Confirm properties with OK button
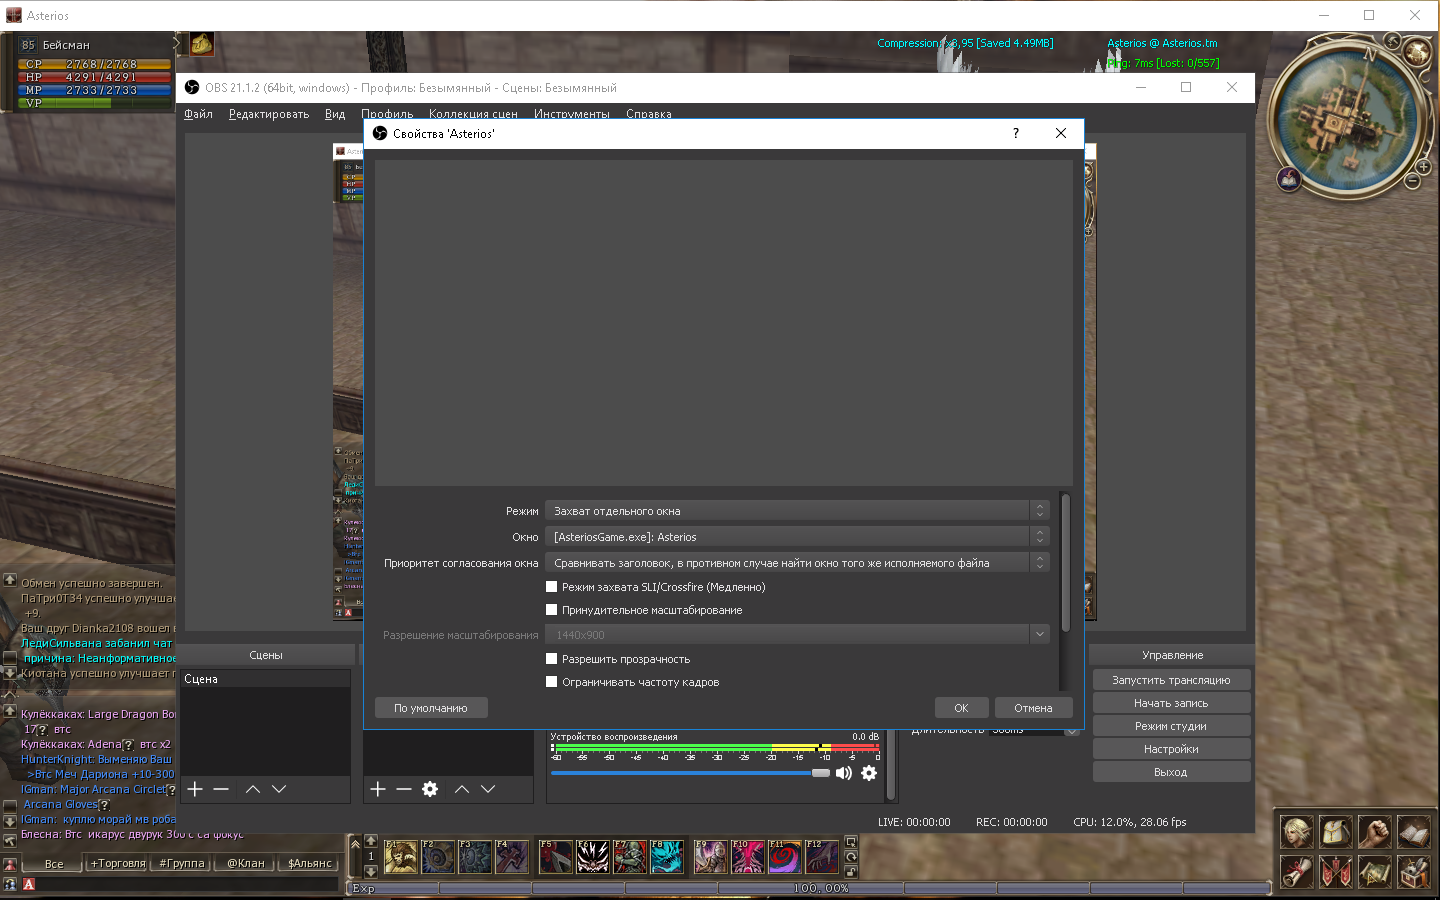 (961, 708)
